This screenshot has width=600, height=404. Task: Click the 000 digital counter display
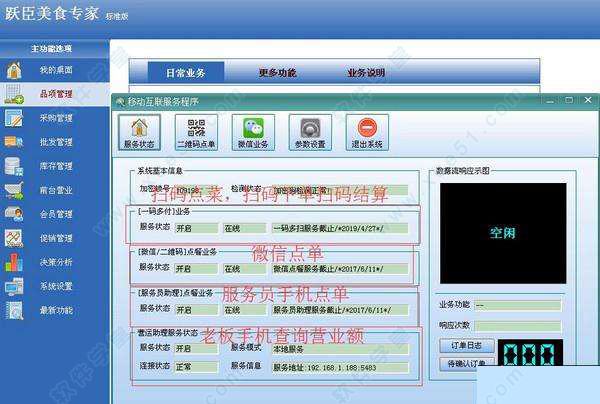530,353
